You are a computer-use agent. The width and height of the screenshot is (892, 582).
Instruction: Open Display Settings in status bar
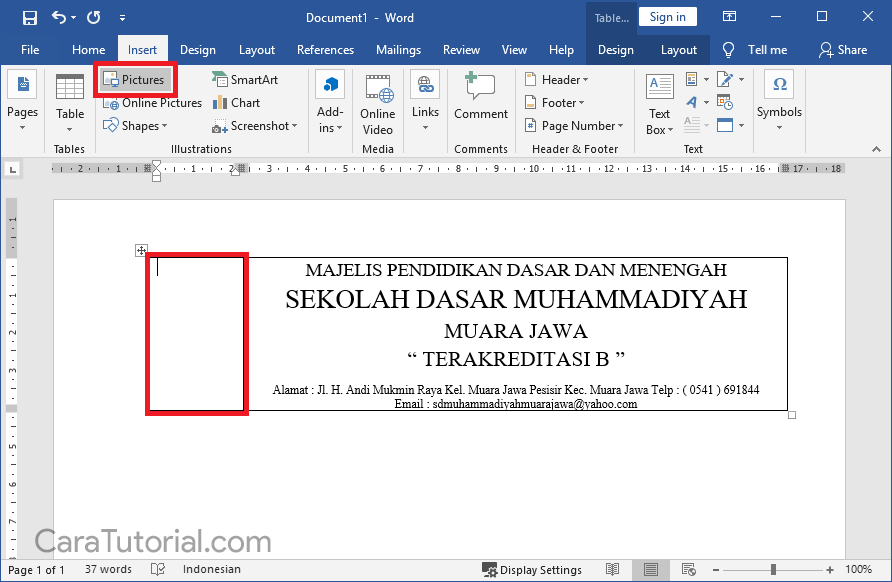[x=532, y=569]
